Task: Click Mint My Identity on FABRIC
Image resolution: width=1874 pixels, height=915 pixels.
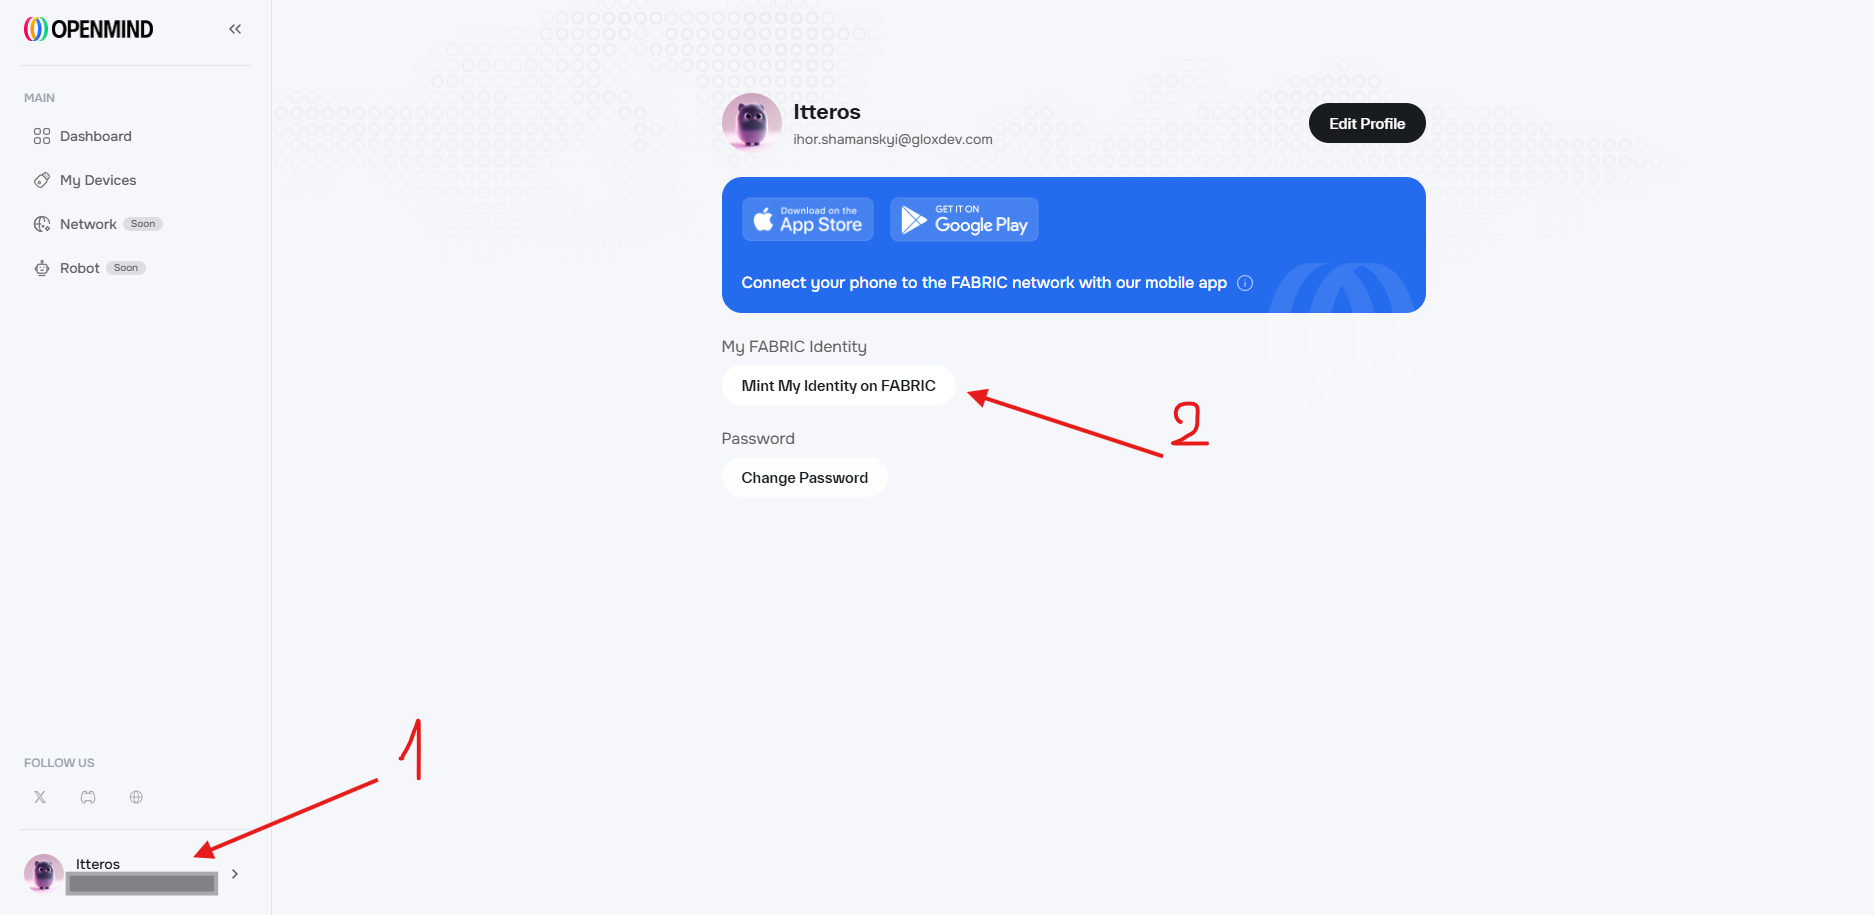Action: tap(838, 385)
